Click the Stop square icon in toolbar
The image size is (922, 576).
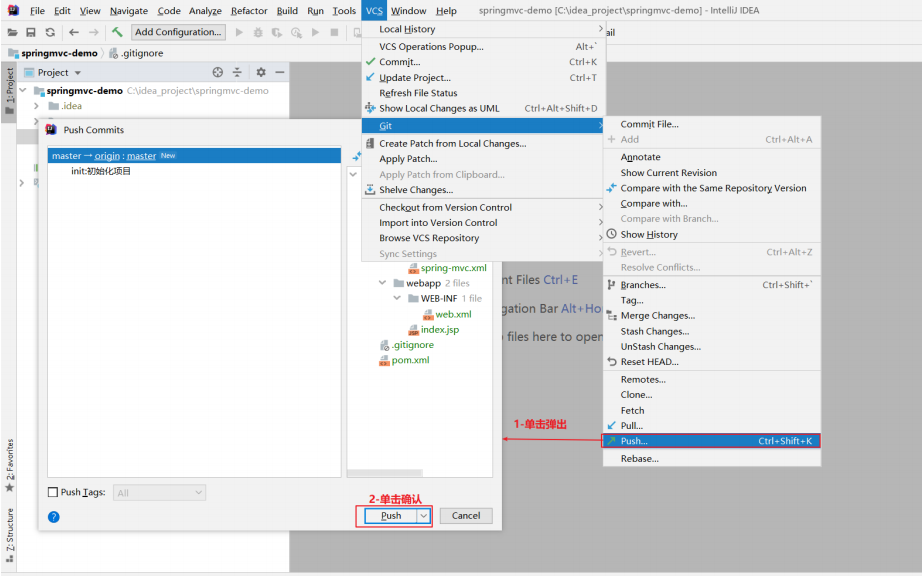[334, 32]
